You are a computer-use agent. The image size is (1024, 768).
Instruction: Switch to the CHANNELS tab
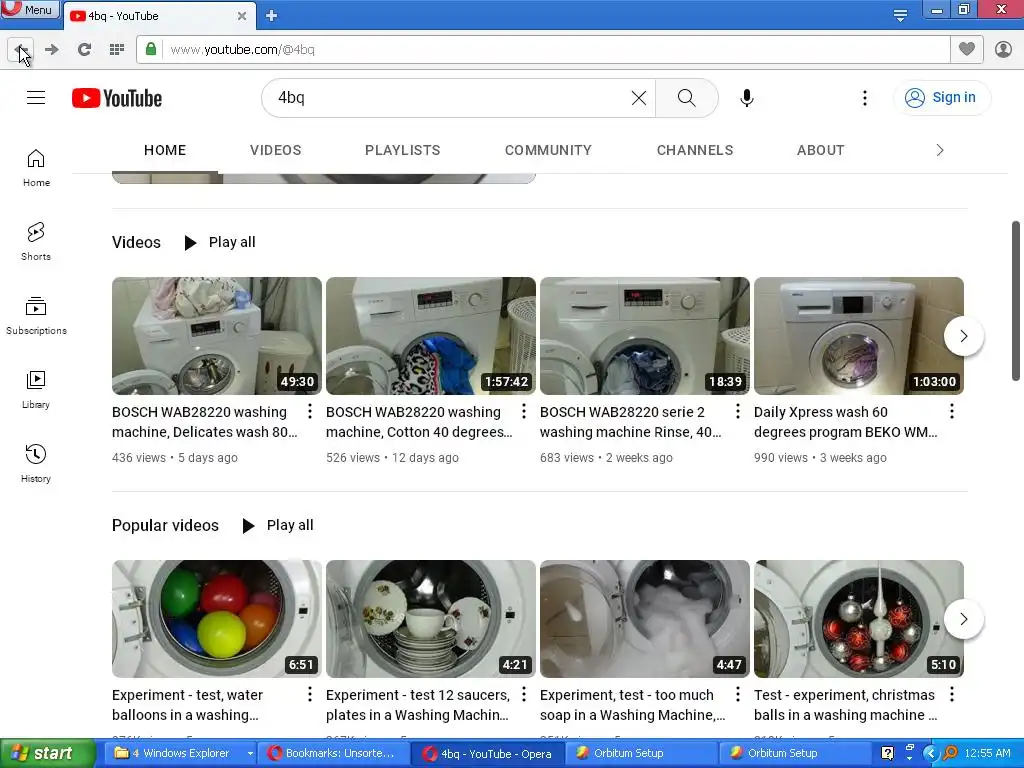(695, 150)
